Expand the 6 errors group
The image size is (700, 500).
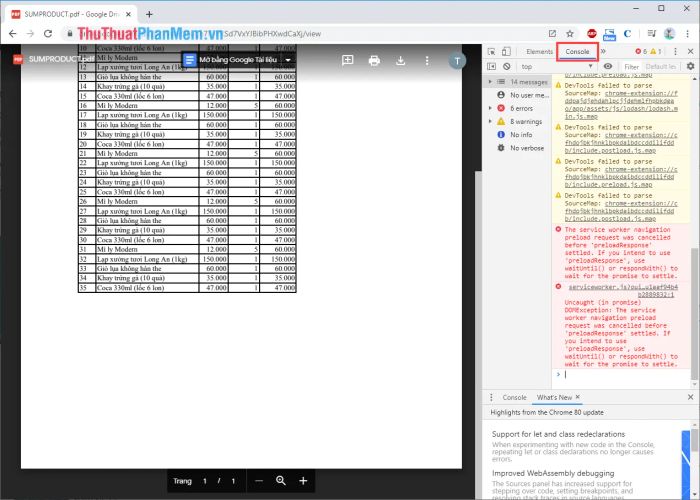tap(490, 108)
